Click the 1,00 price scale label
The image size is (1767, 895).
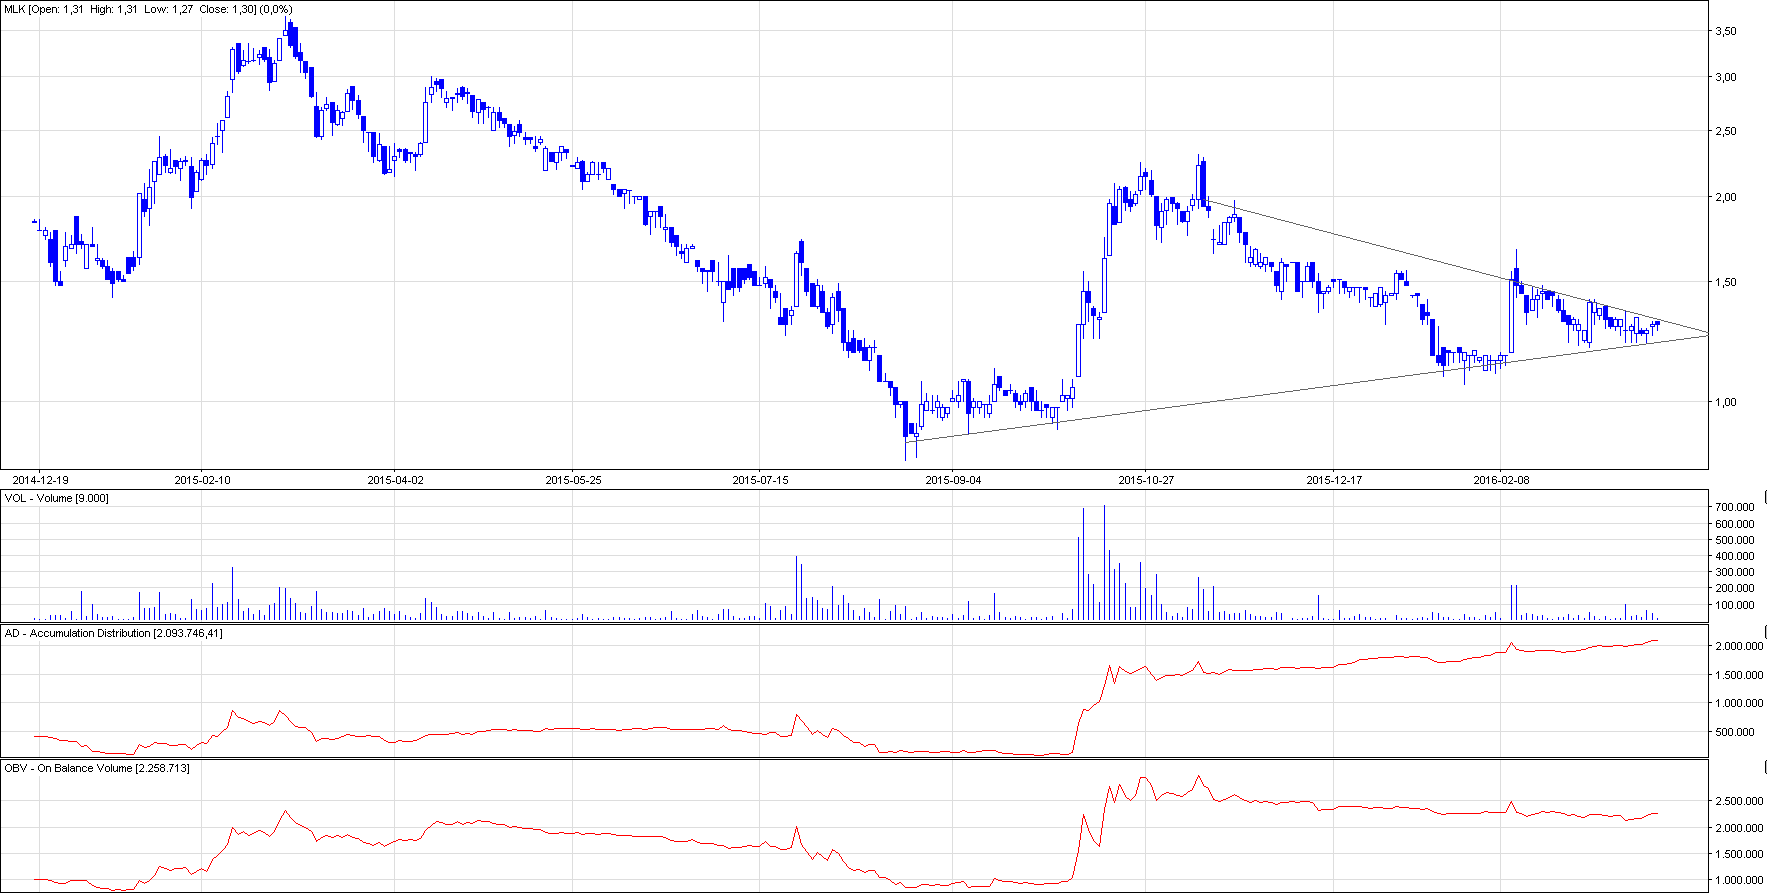point(1725,402)
